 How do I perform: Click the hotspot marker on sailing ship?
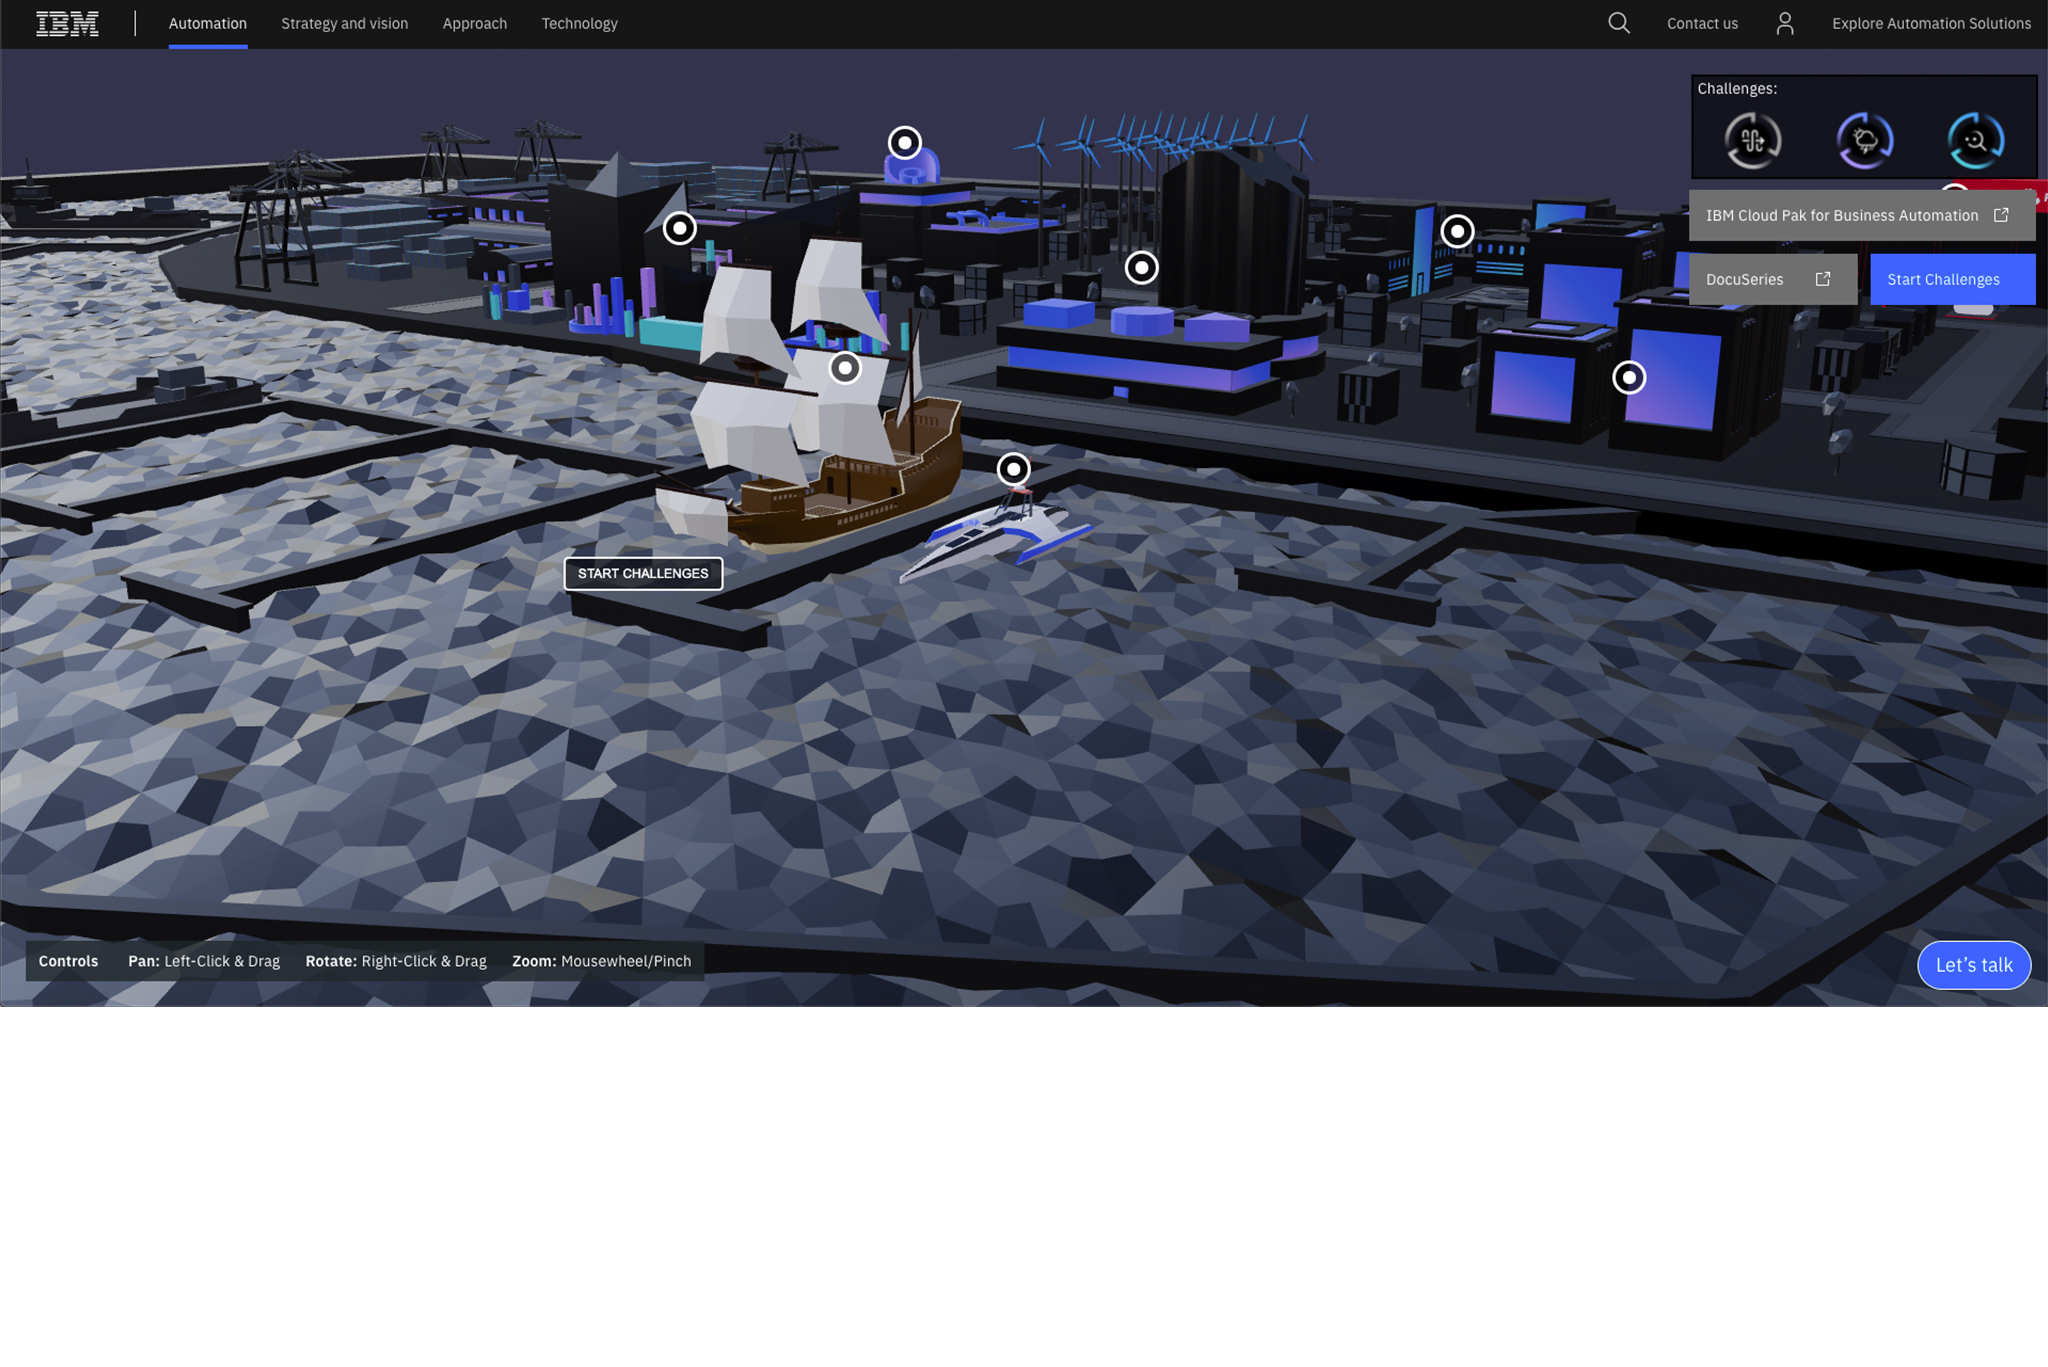point(845,368)
